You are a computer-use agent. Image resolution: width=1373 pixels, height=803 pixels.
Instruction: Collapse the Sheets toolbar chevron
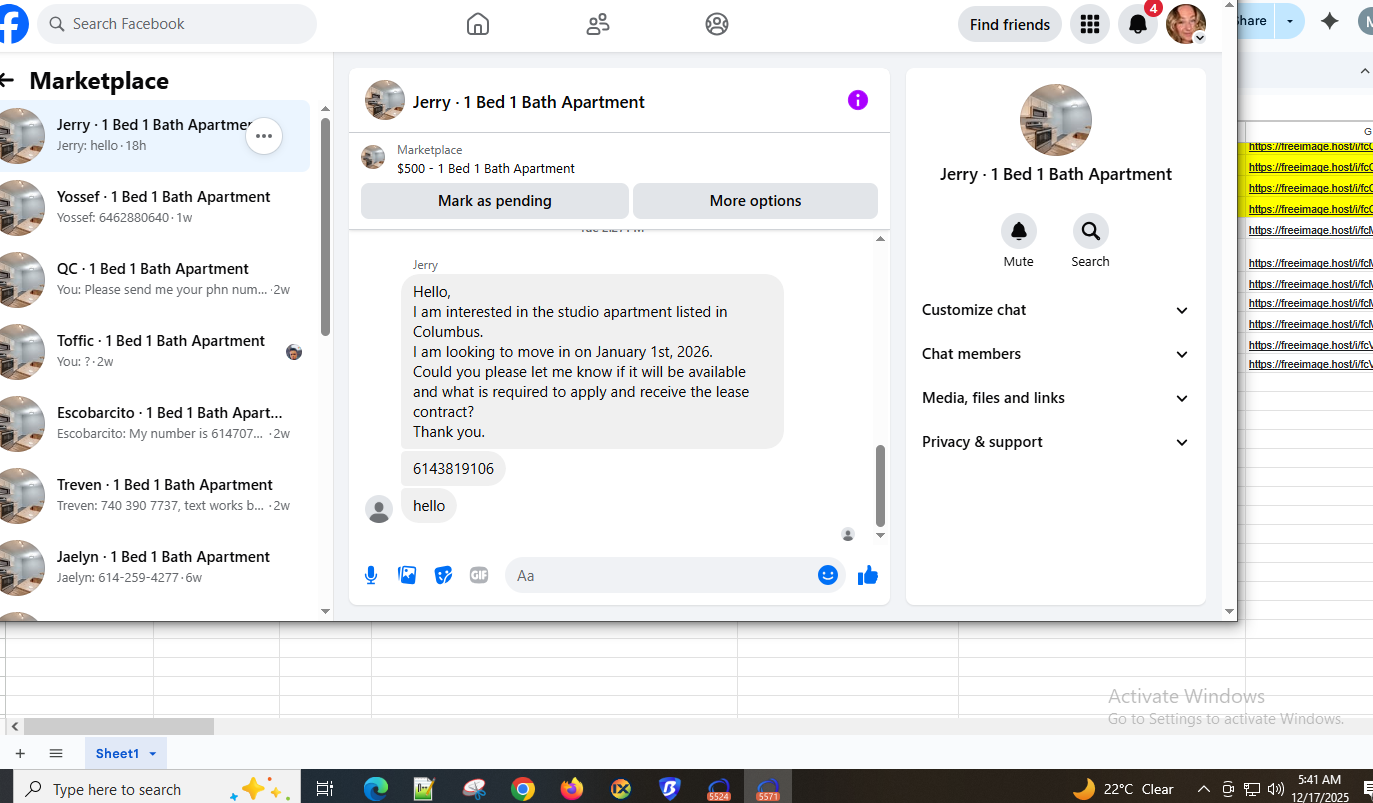[1364, 71]
